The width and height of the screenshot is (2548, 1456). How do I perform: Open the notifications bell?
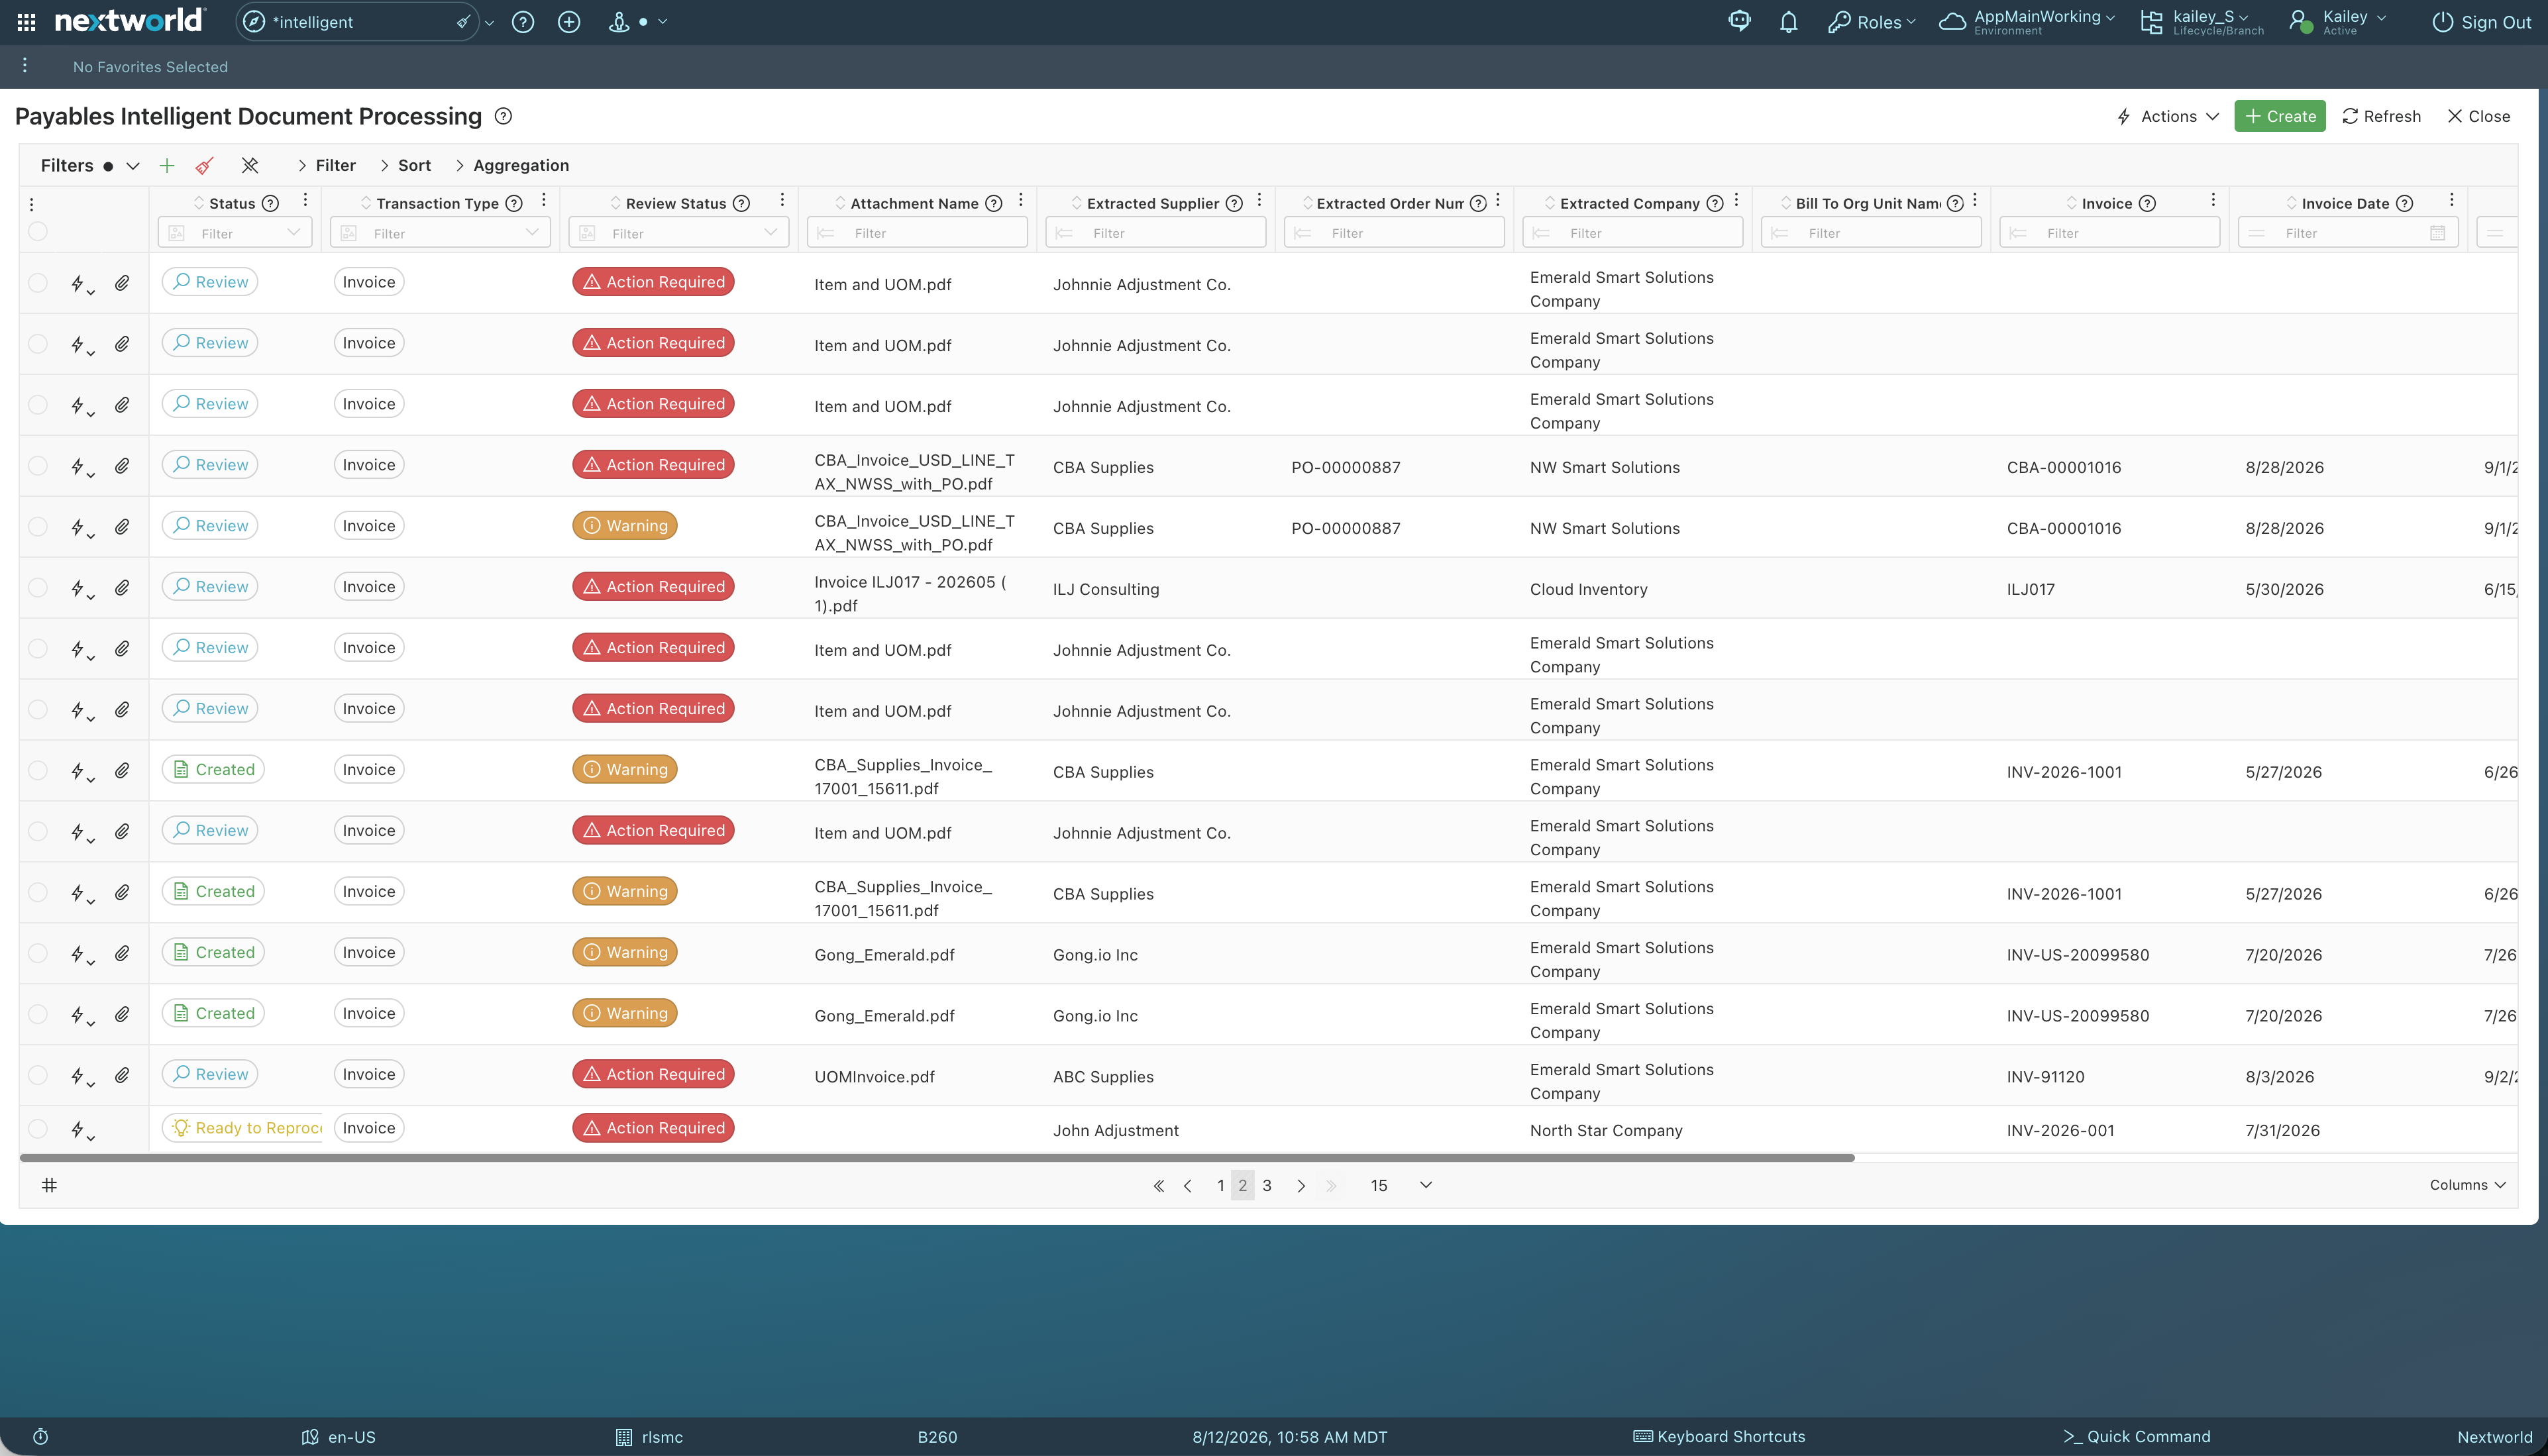[1789, 22]
